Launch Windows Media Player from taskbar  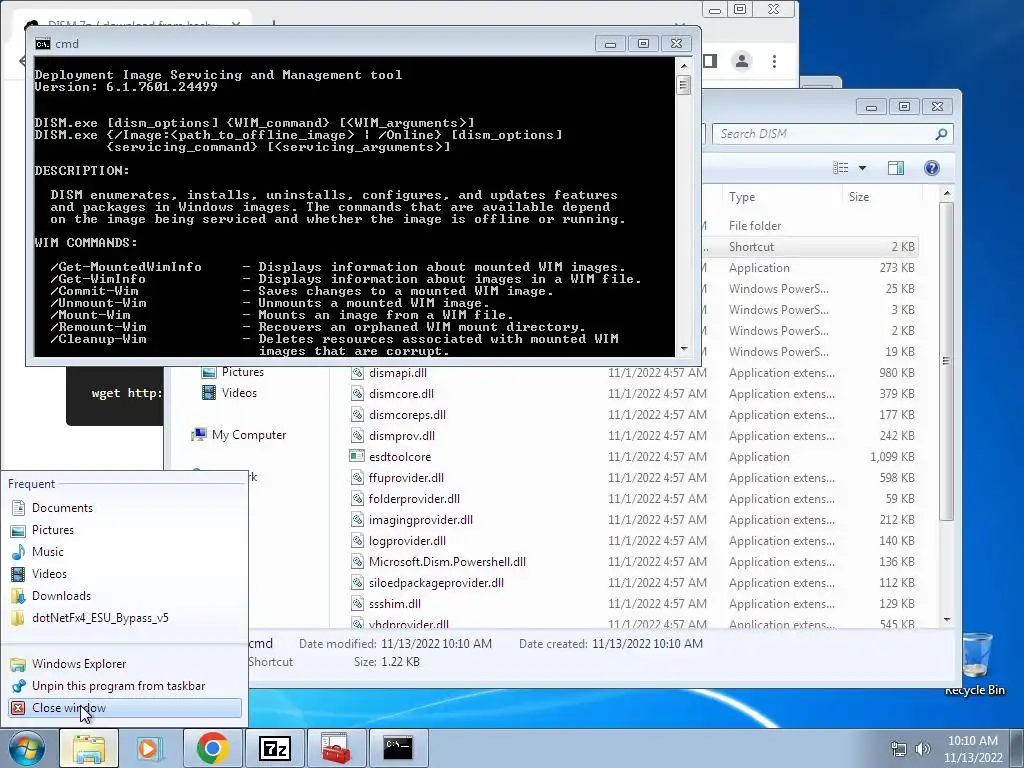point(150,748)
